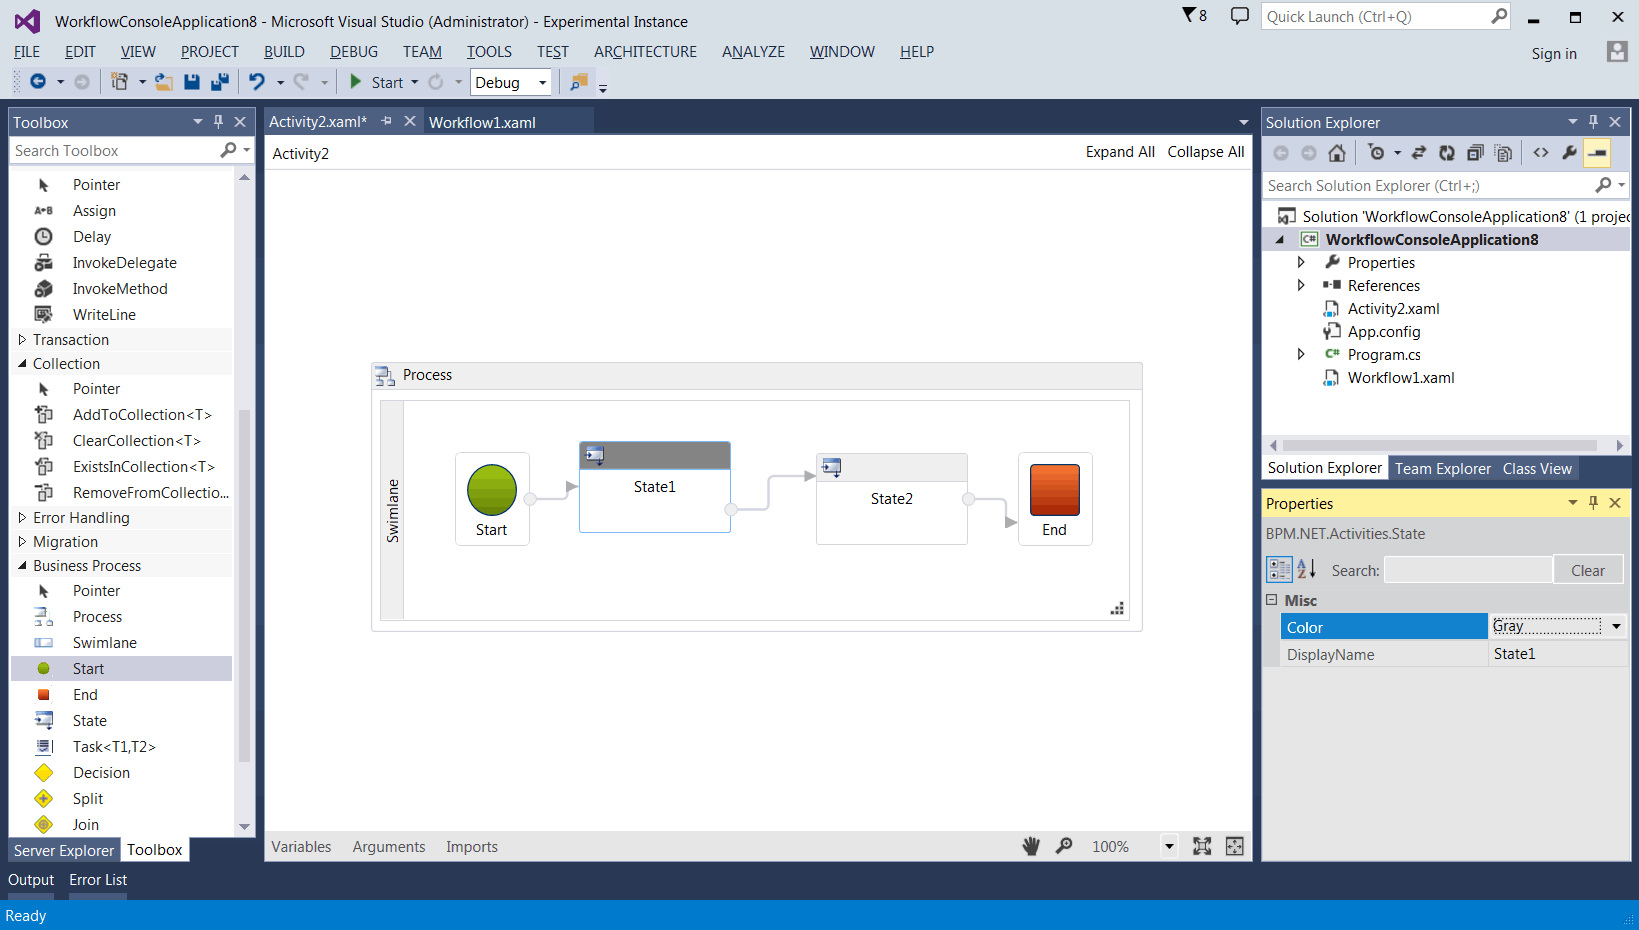Switch to the Server Explorer tab

(64, 850)
